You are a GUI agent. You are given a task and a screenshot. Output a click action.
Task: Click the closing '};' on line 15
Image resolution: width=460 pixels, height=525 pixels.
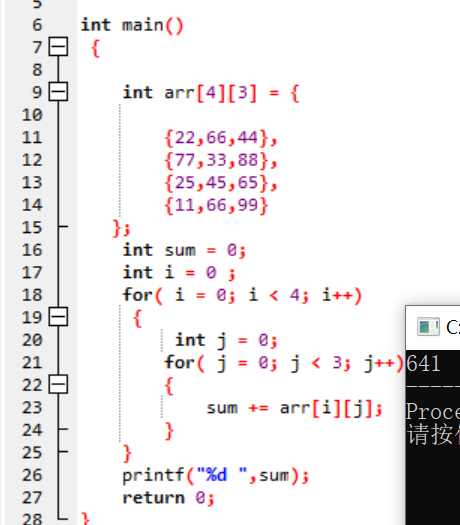[121, 228]
